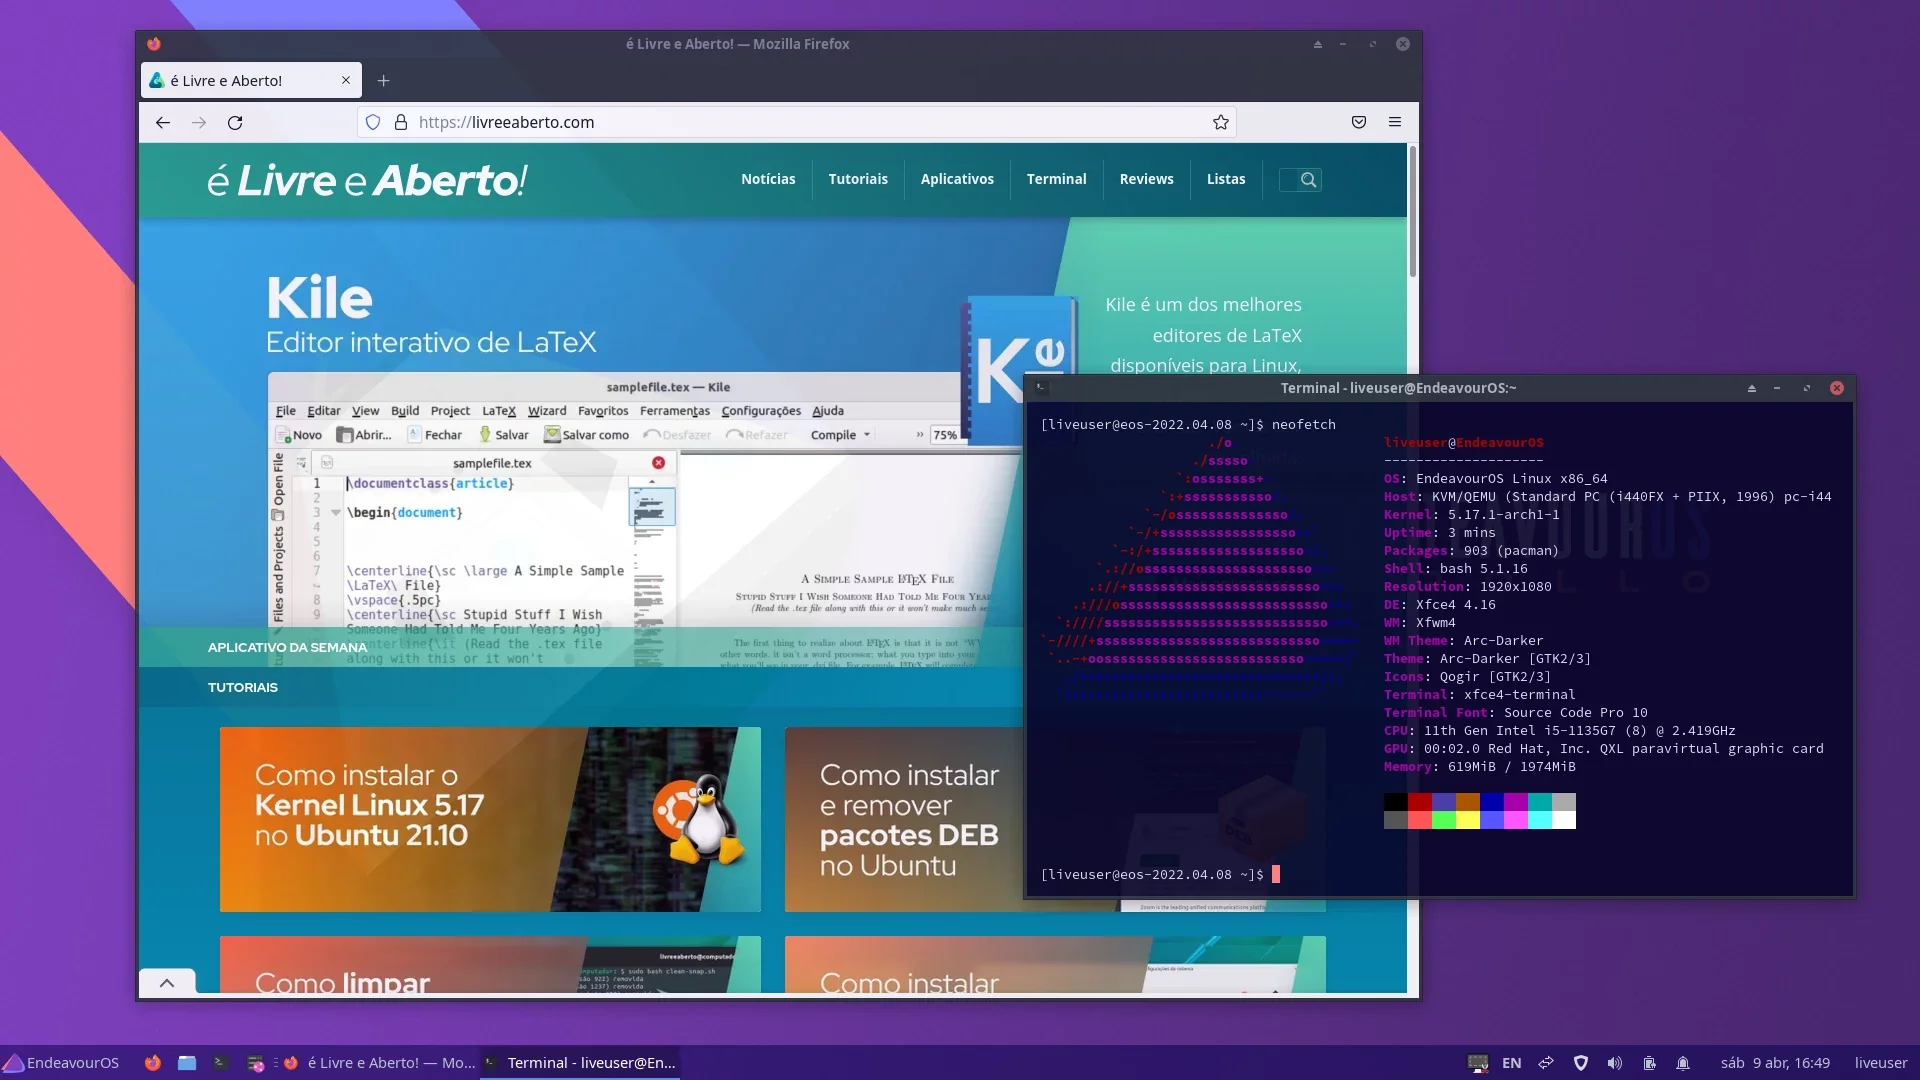
Task: Close the 'é Livre e Aberto!' tab
Action: (346, 80)
